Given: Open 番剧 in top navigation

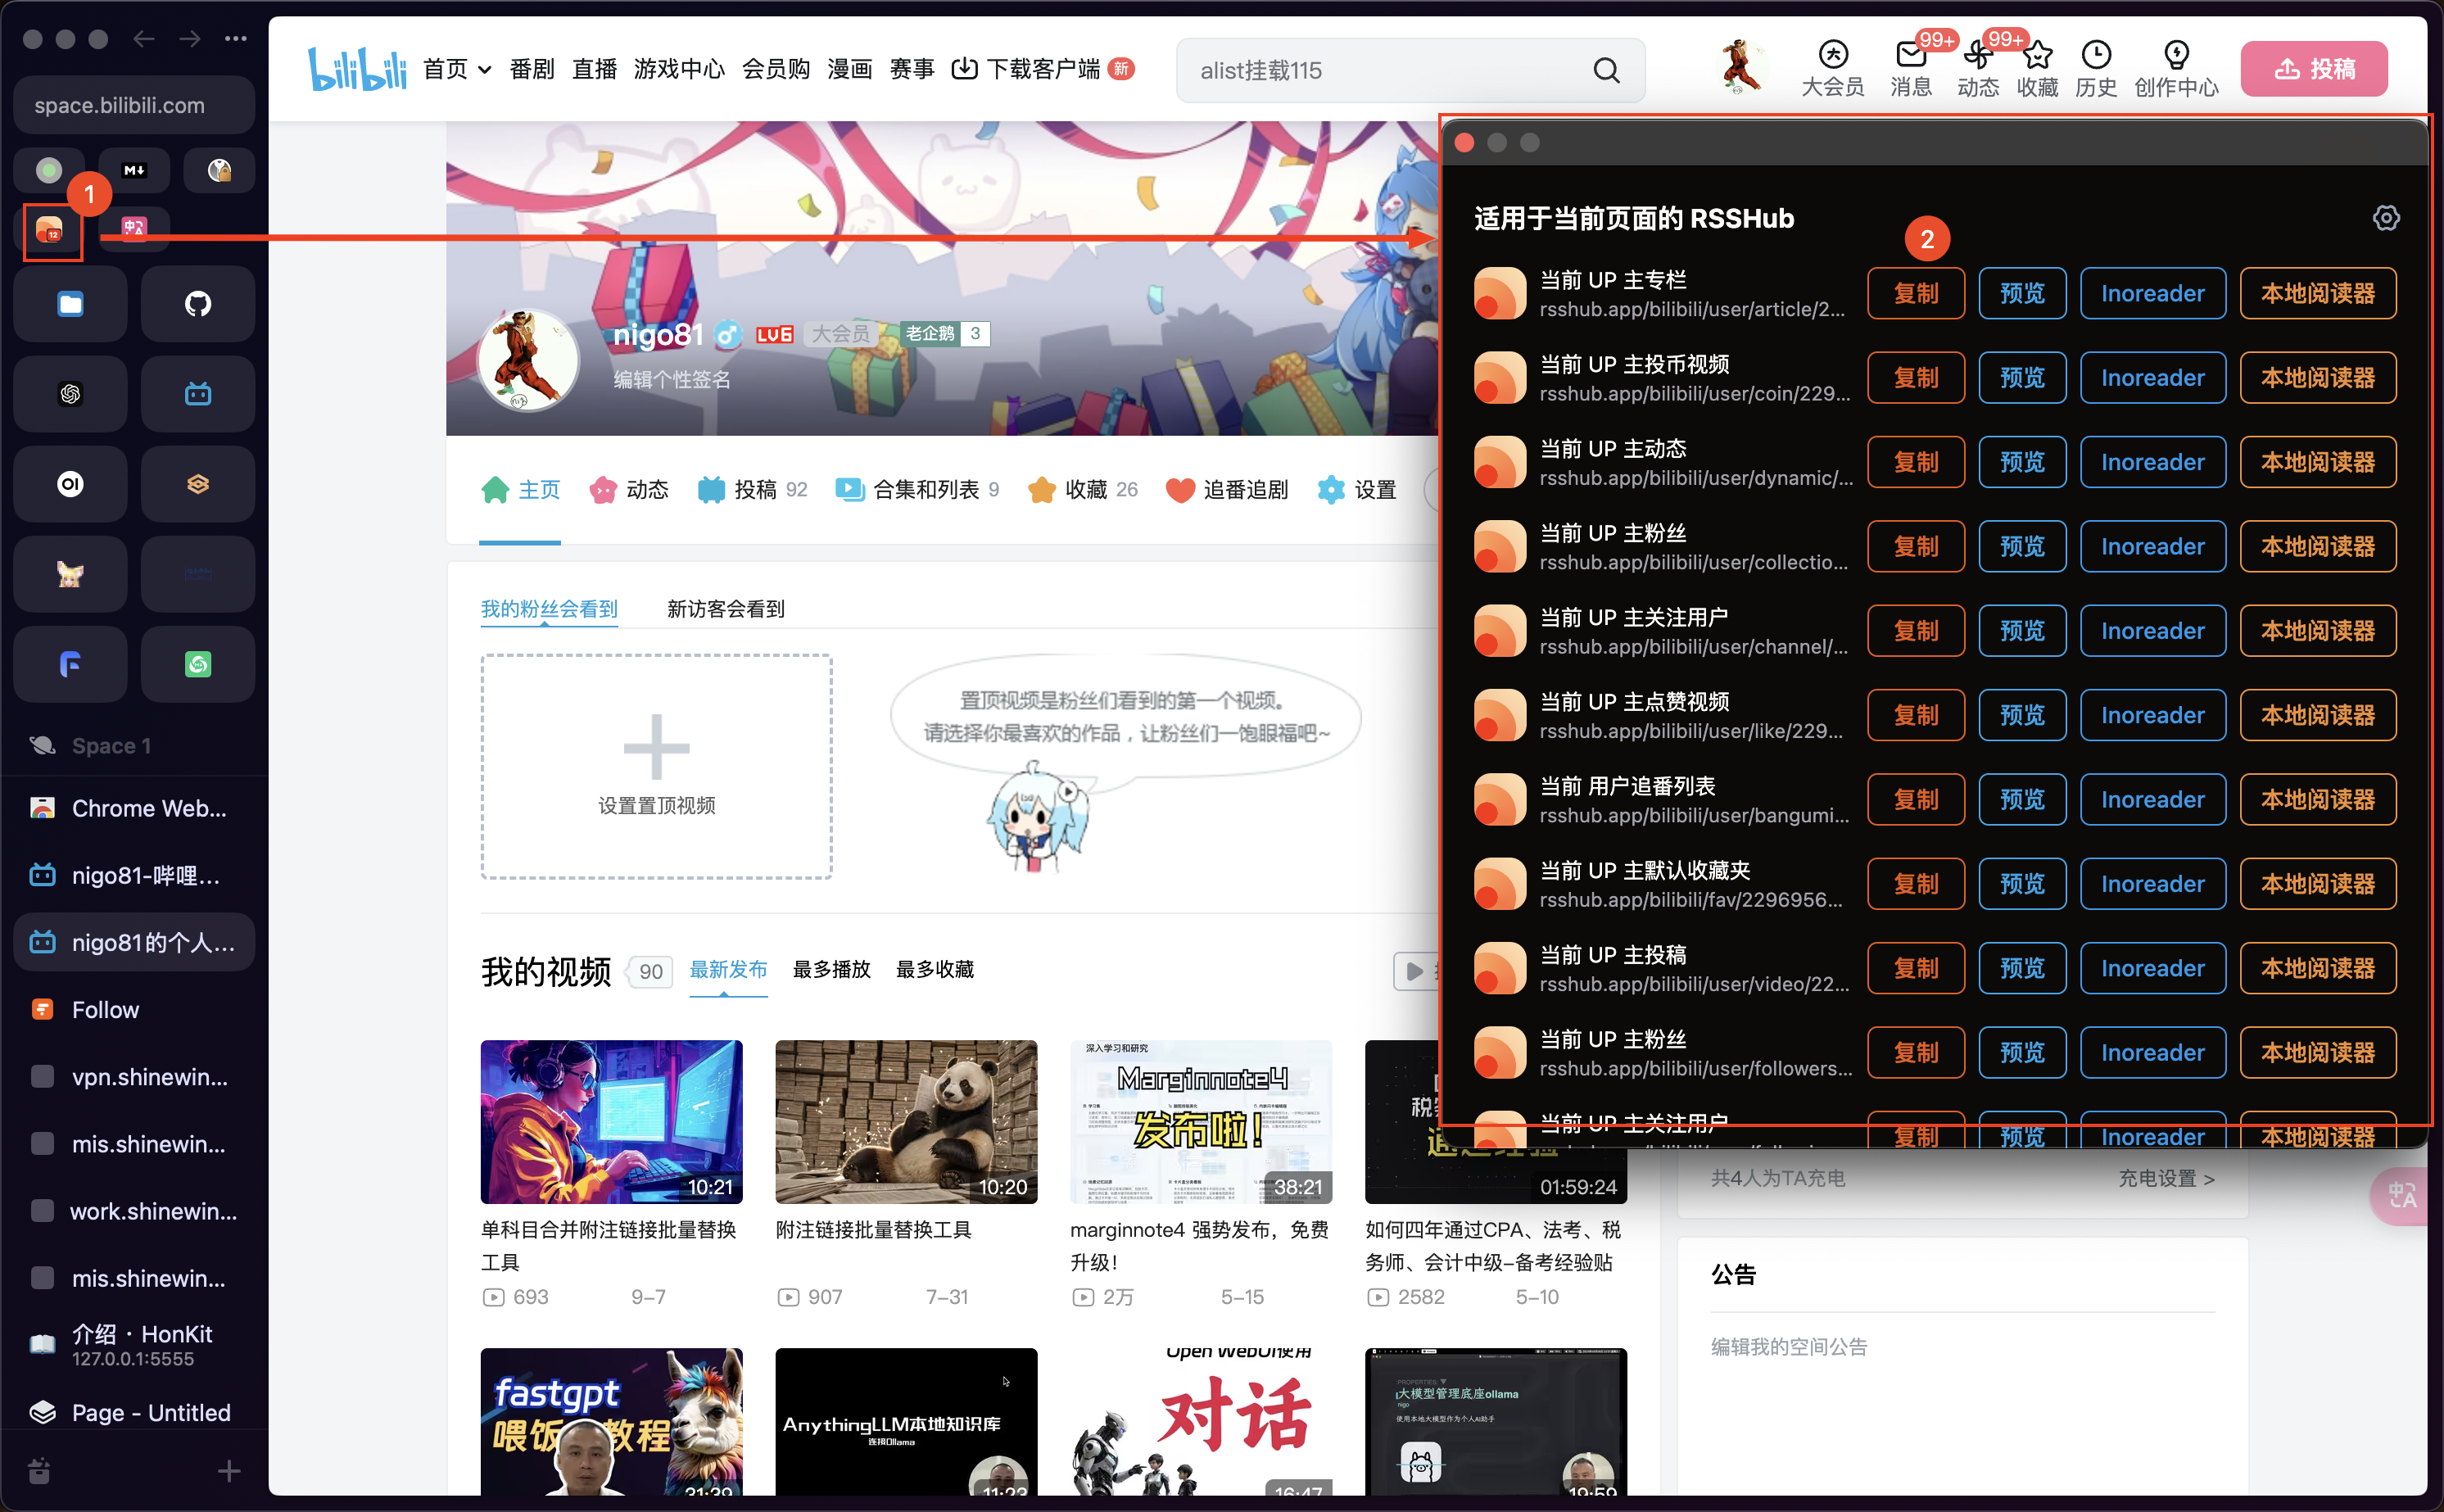Looking at the screenshot, I should pyautogui.click(x=531, y=69).
